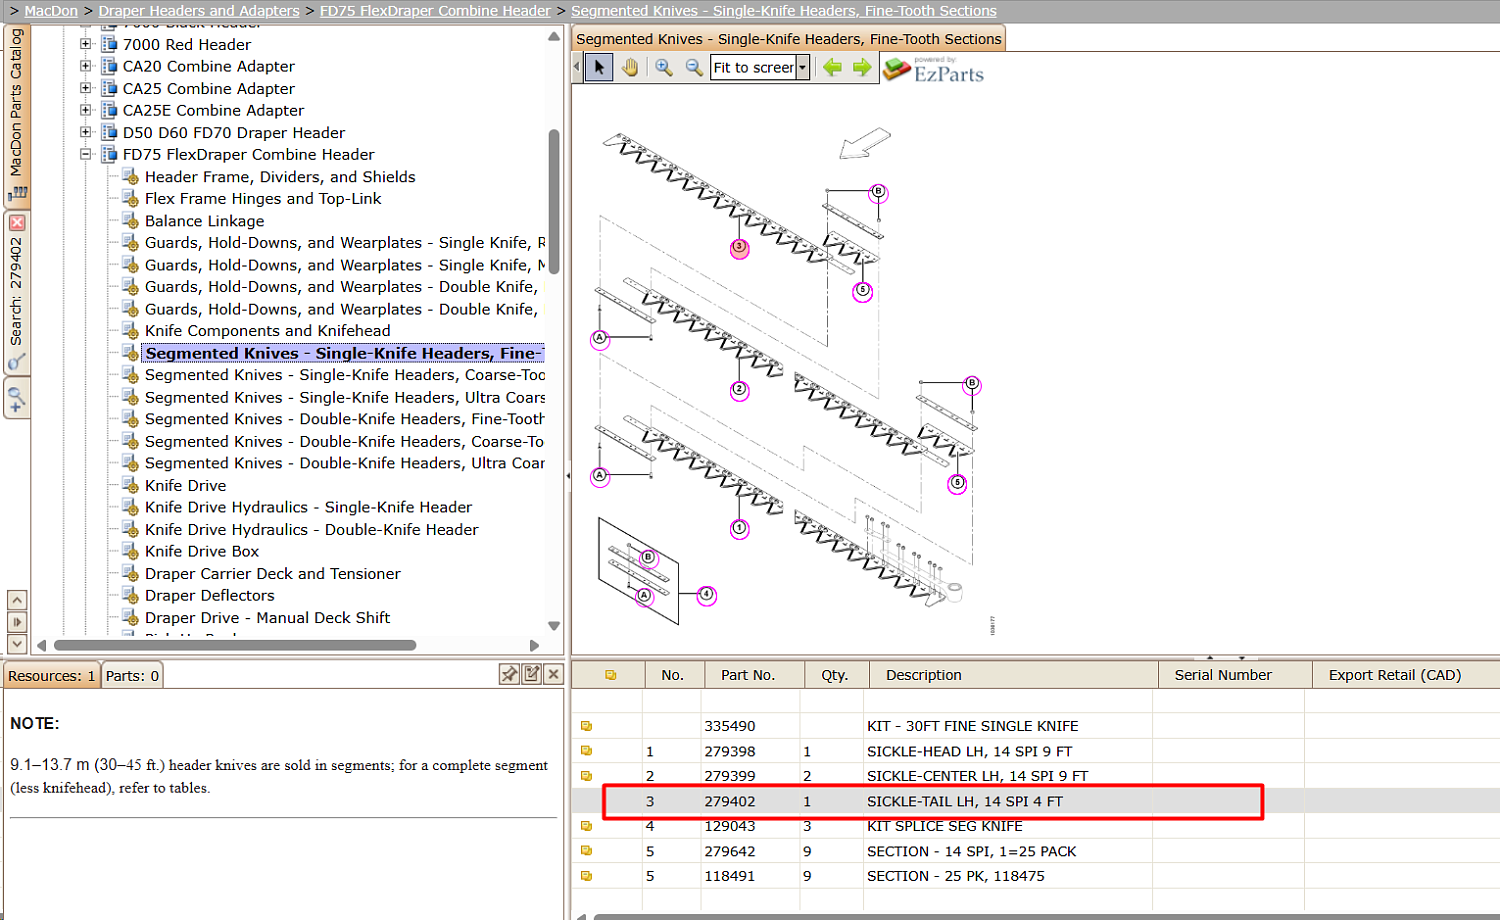Go to next diagram with green right arrow
Screen dimensions: 1500x920
click(862, 67)
